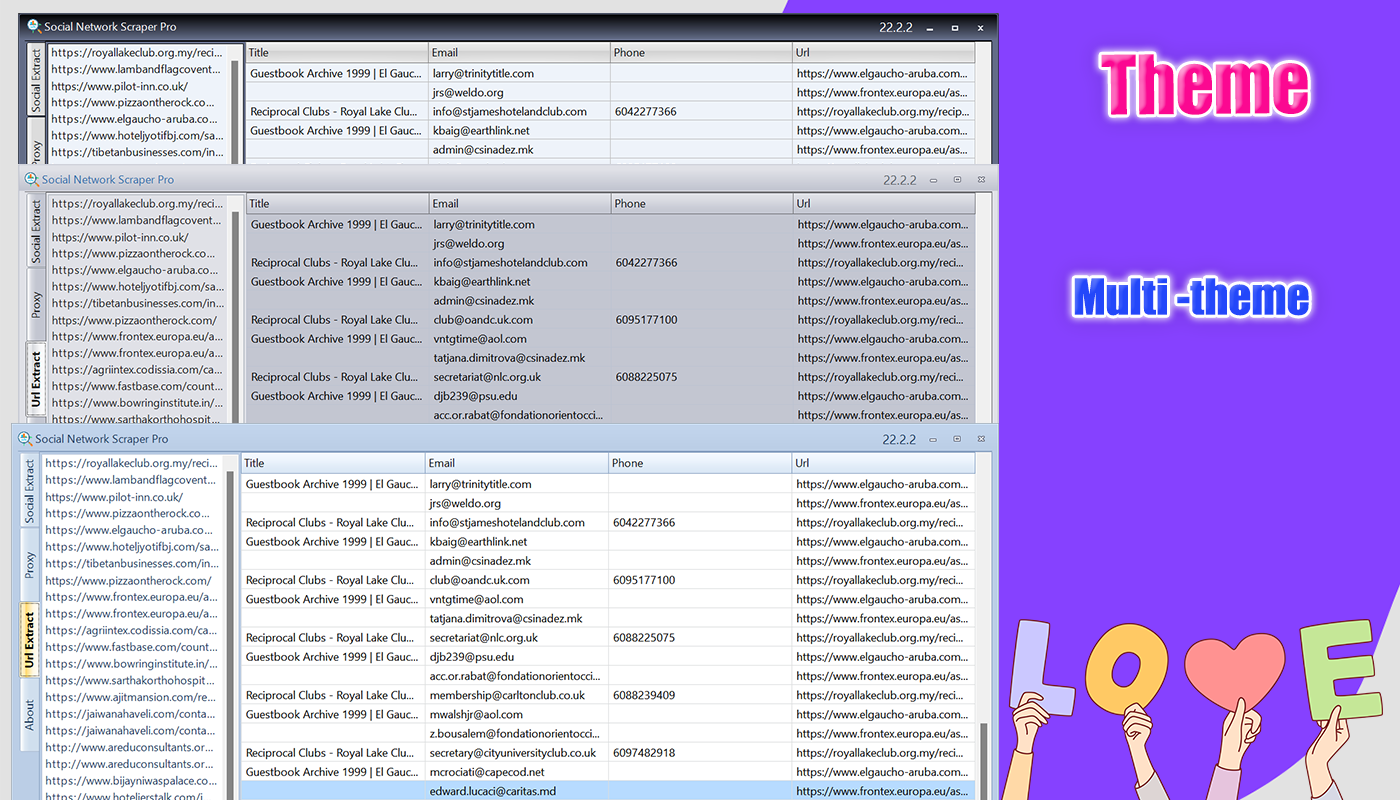Select the edward.lucaci@caritas.md row
Viewport: 1400px width, 800px height.
click(x=608, y=791)
